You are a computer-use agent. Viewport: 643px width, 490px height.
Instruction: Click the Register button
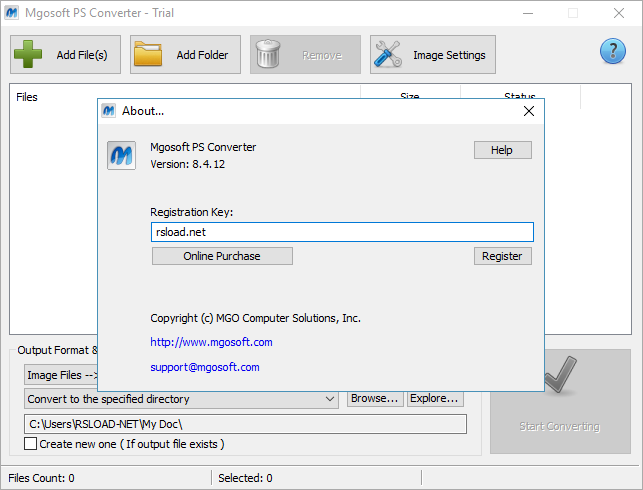click(x=502, y=256)
